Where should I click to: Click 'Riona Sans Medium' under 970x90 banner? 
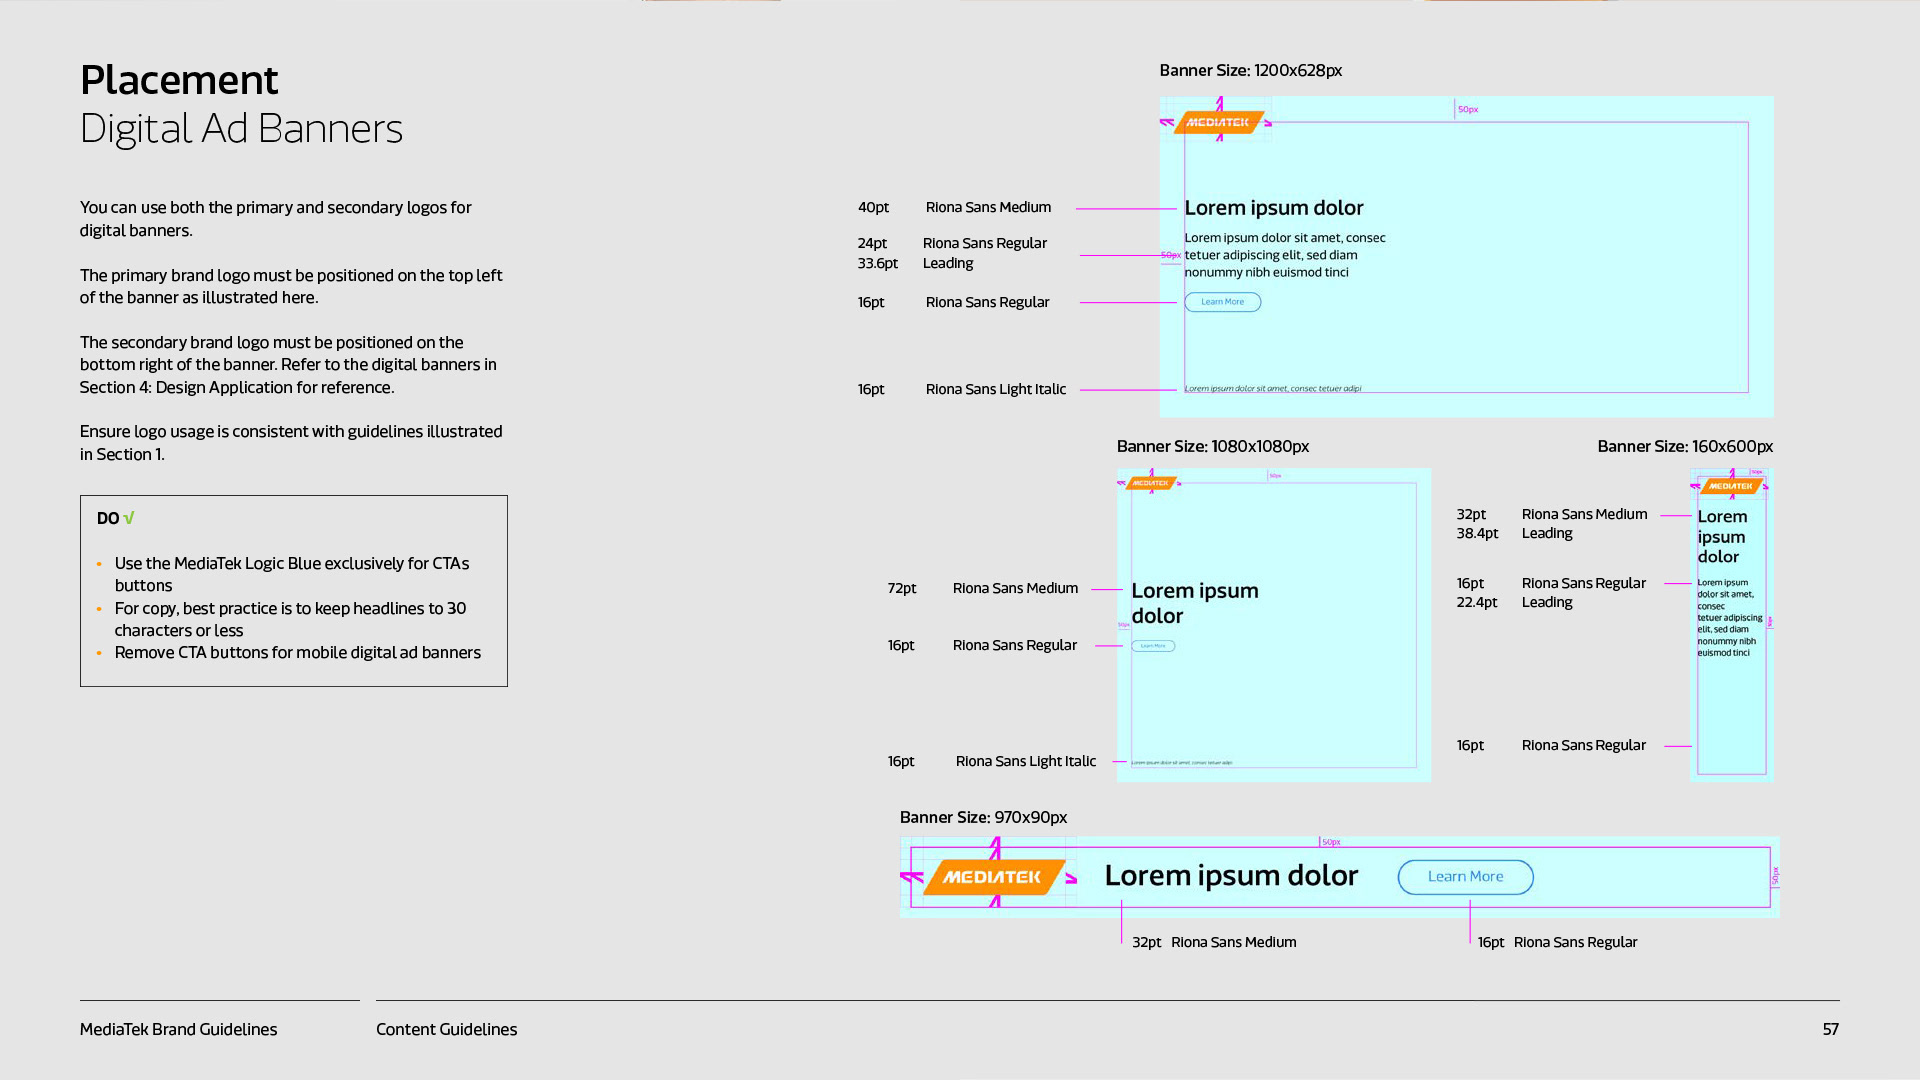(x=1233, y=942)
